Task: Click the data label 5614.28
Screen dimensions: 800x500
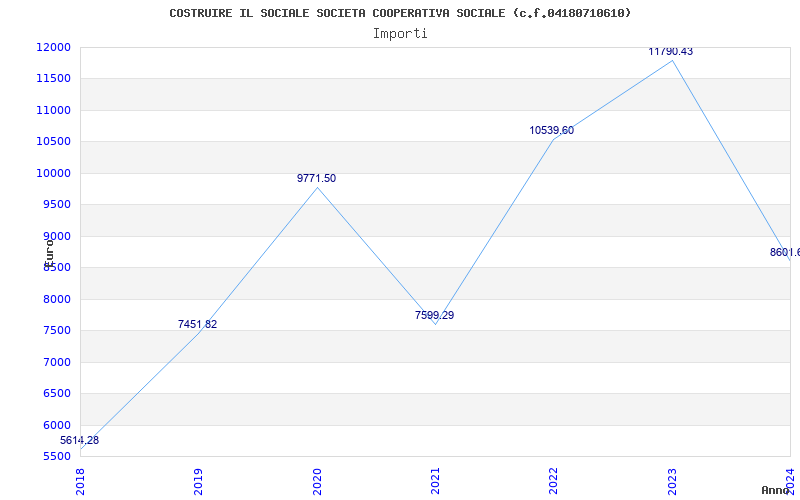Action: tap(80, 440)
